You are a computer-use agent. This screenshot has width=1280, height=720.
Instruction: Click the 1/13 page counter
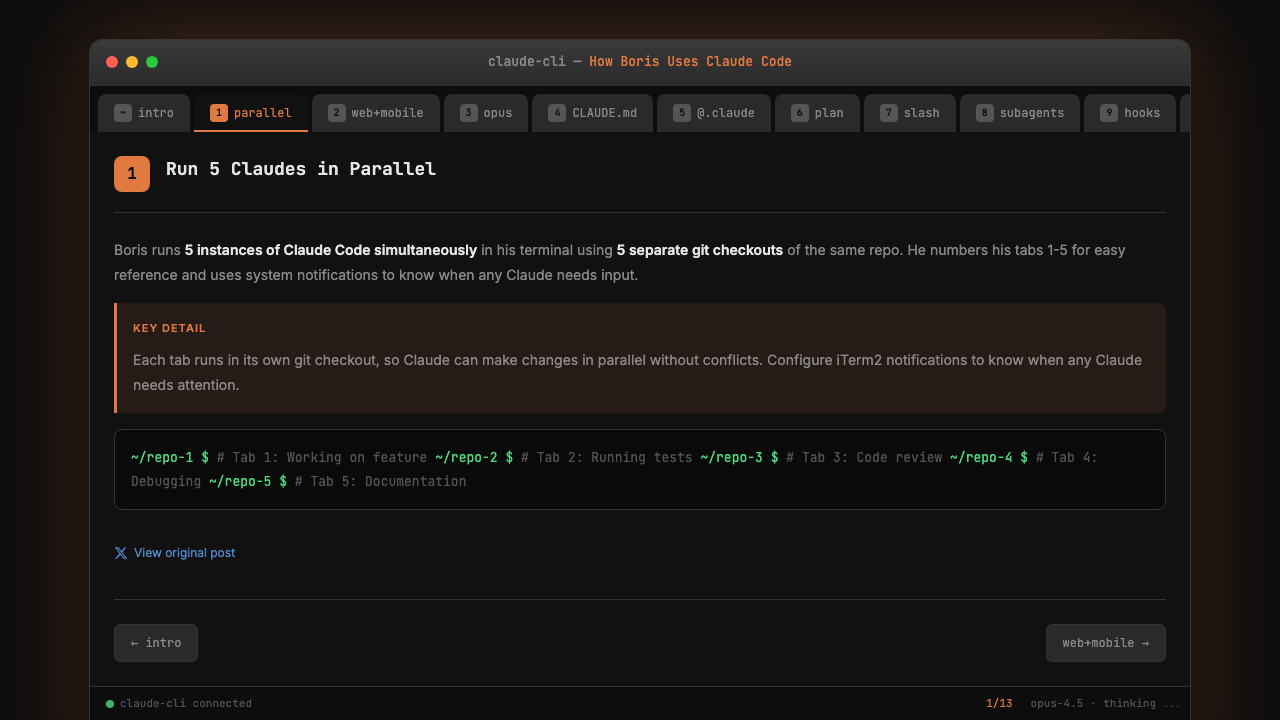coord(999,704)
